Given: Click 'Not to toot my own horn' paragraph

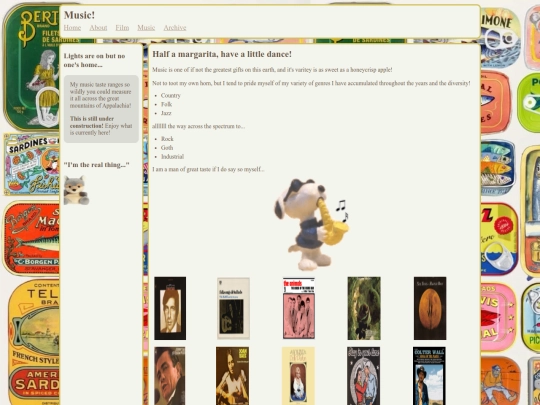Looking at the screenshot, I should pyautogui.click(x=311, y=83).
